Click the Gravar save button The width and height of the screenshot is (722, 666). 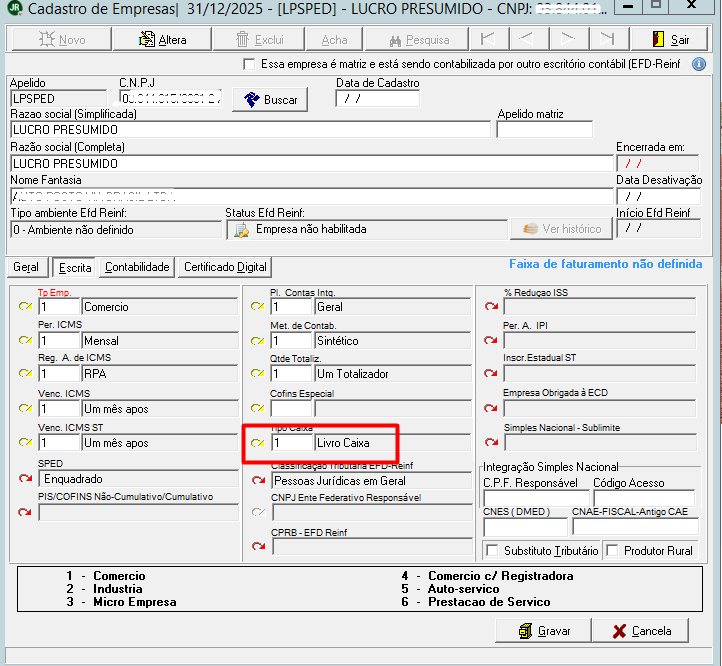(543, 631)
